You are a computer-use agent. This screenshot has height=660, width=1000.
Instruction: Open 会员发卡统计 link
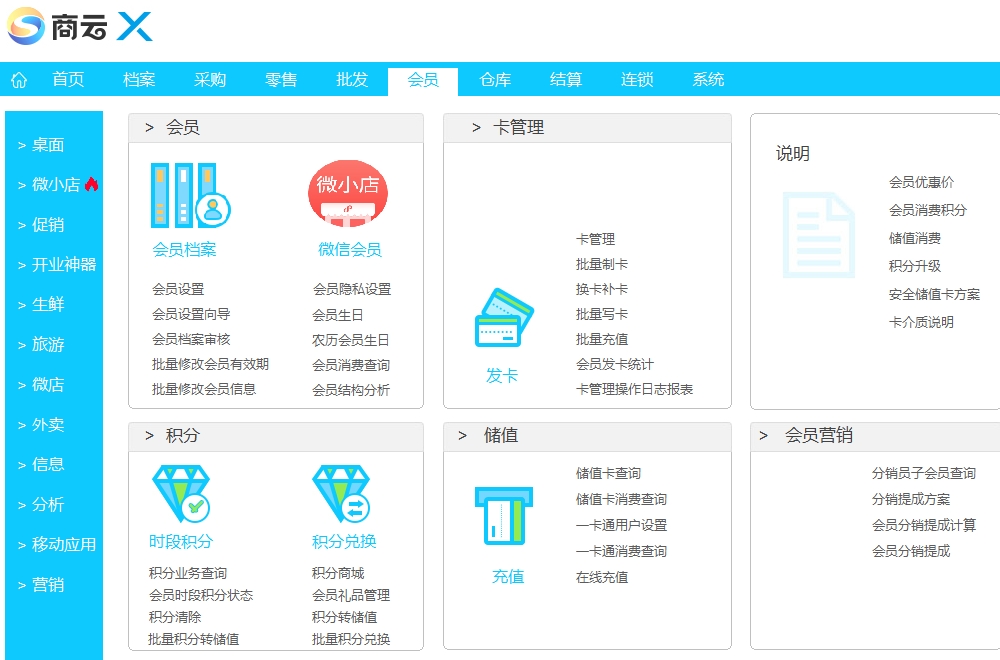pos(615,364)
